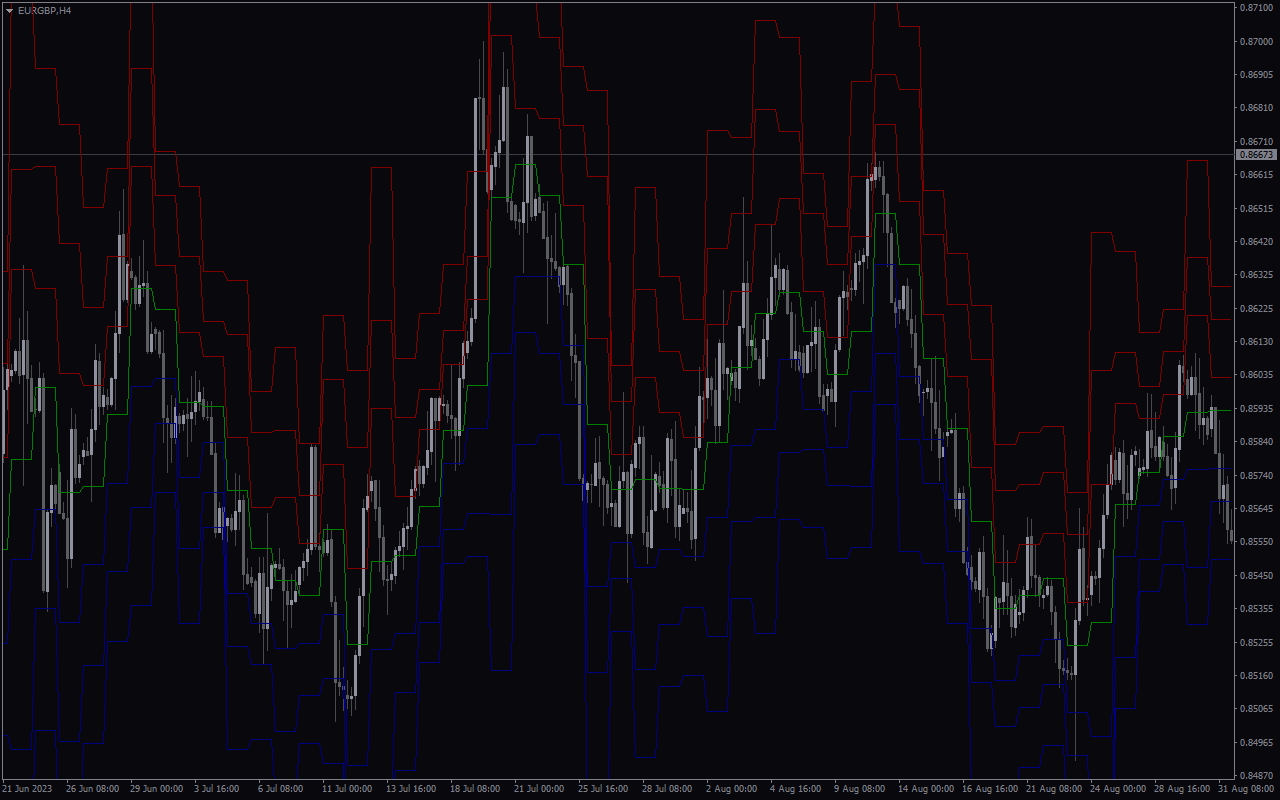Select the 0.84870 price scale value

[1257, 776]
